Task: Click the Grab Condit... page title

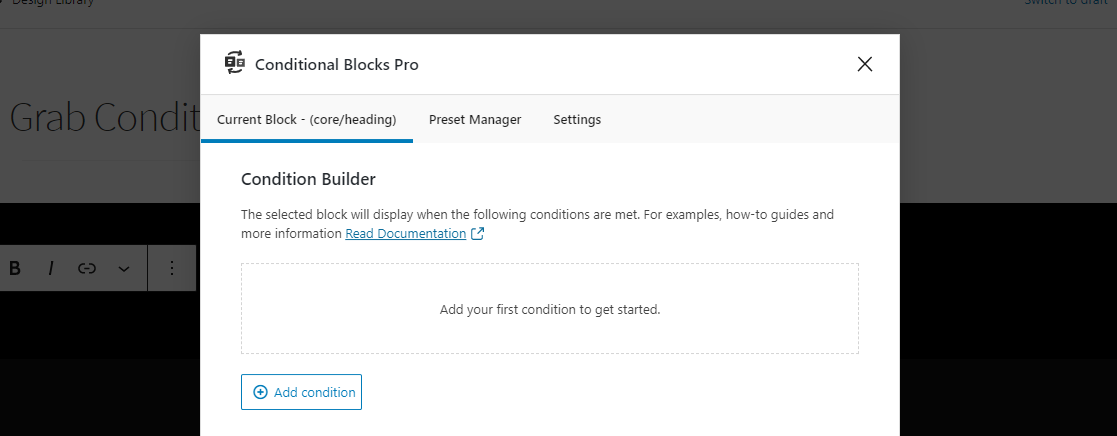Action: [x=105, y=117]
